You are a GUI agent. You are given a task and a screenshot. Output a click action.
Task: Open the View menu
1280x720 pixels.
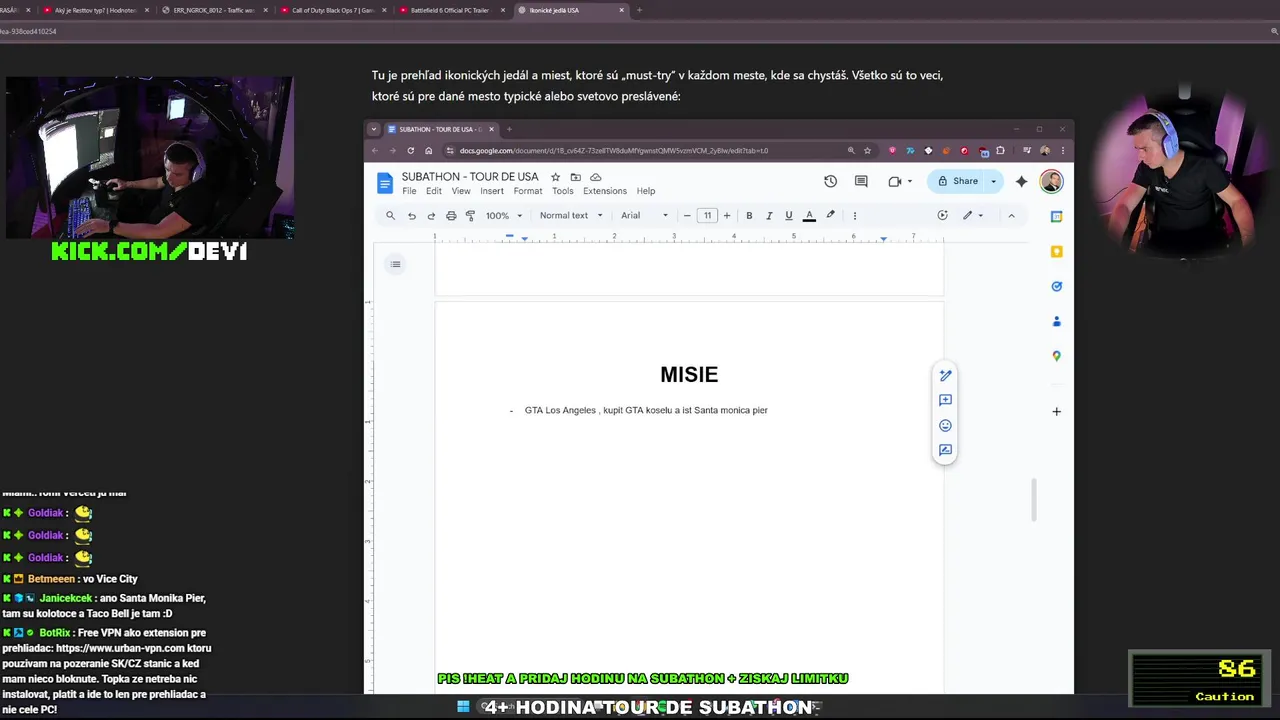461,191
